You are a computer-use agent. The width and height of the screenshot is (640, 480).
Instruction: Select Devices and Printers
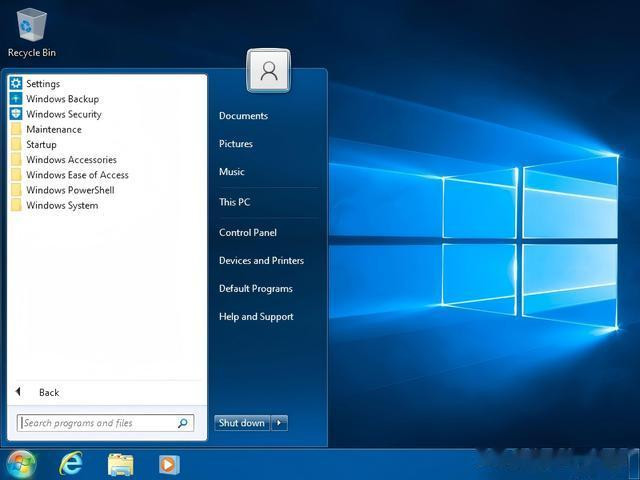point(261,260)
